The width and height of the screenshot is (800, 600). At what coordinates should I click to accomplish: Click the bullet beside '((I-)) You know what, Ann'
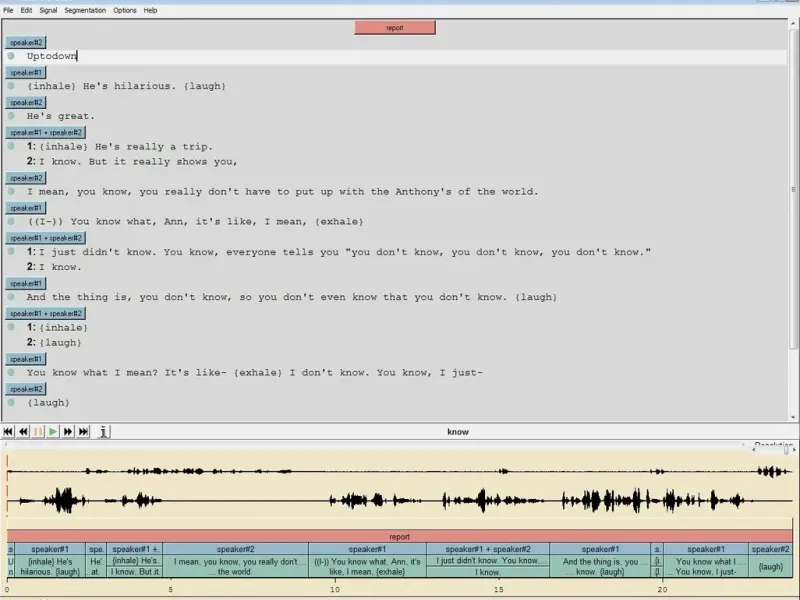coord(11,221)
